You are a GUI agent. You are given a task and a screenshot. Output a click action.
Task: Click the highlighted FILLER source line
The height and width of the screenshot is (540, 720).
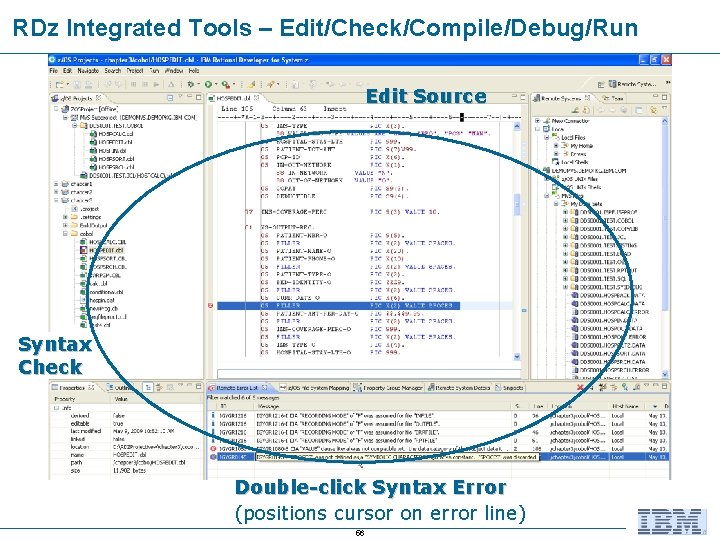point(338,305)
